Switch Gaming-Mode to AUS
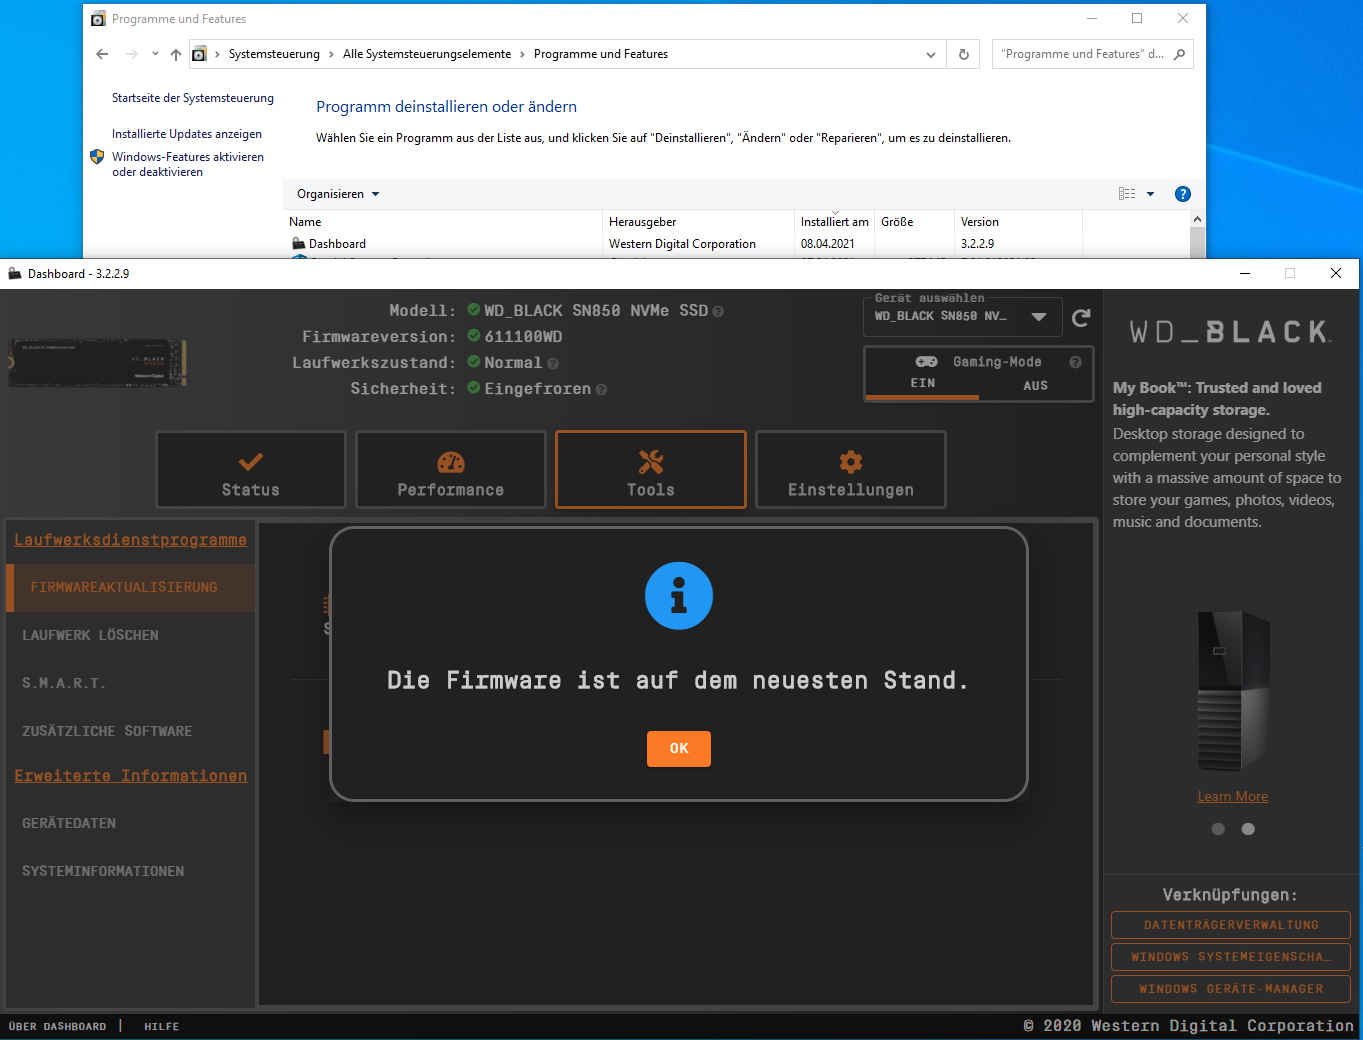This screenshot has height=1040, width=1363. [x=1036, y=385]
